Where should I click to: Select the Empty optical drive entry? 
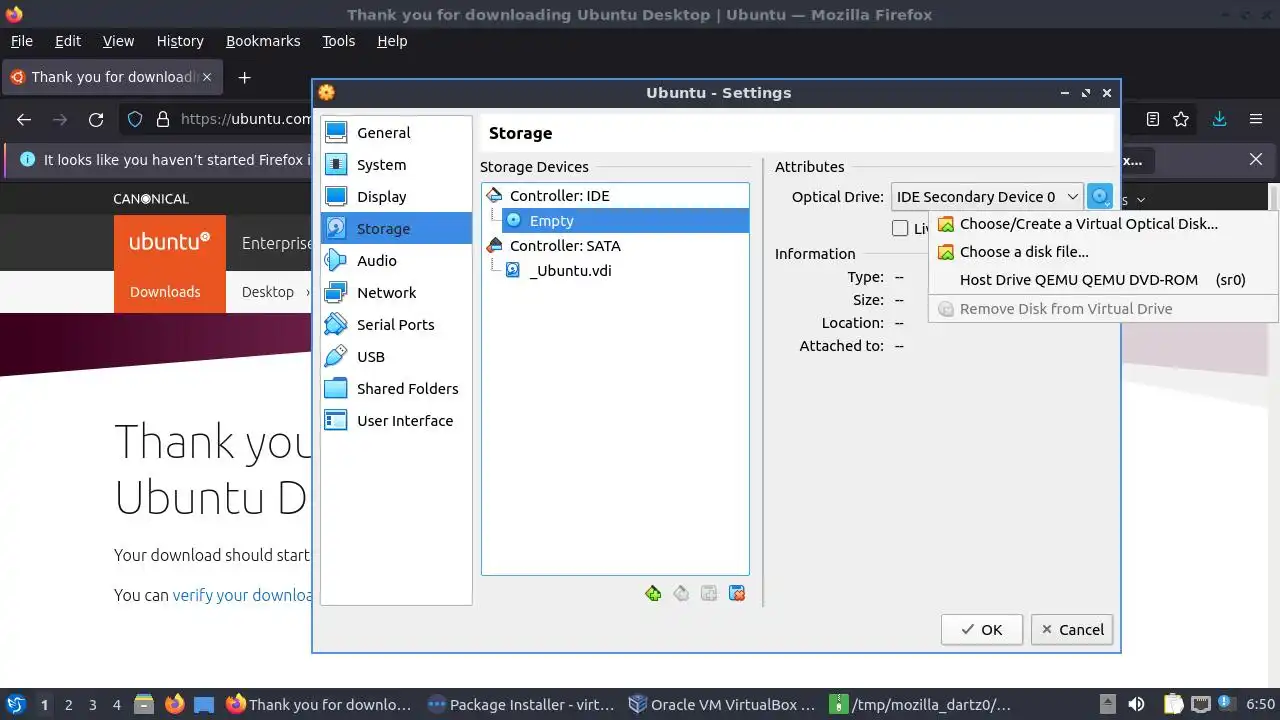(625, 221)
